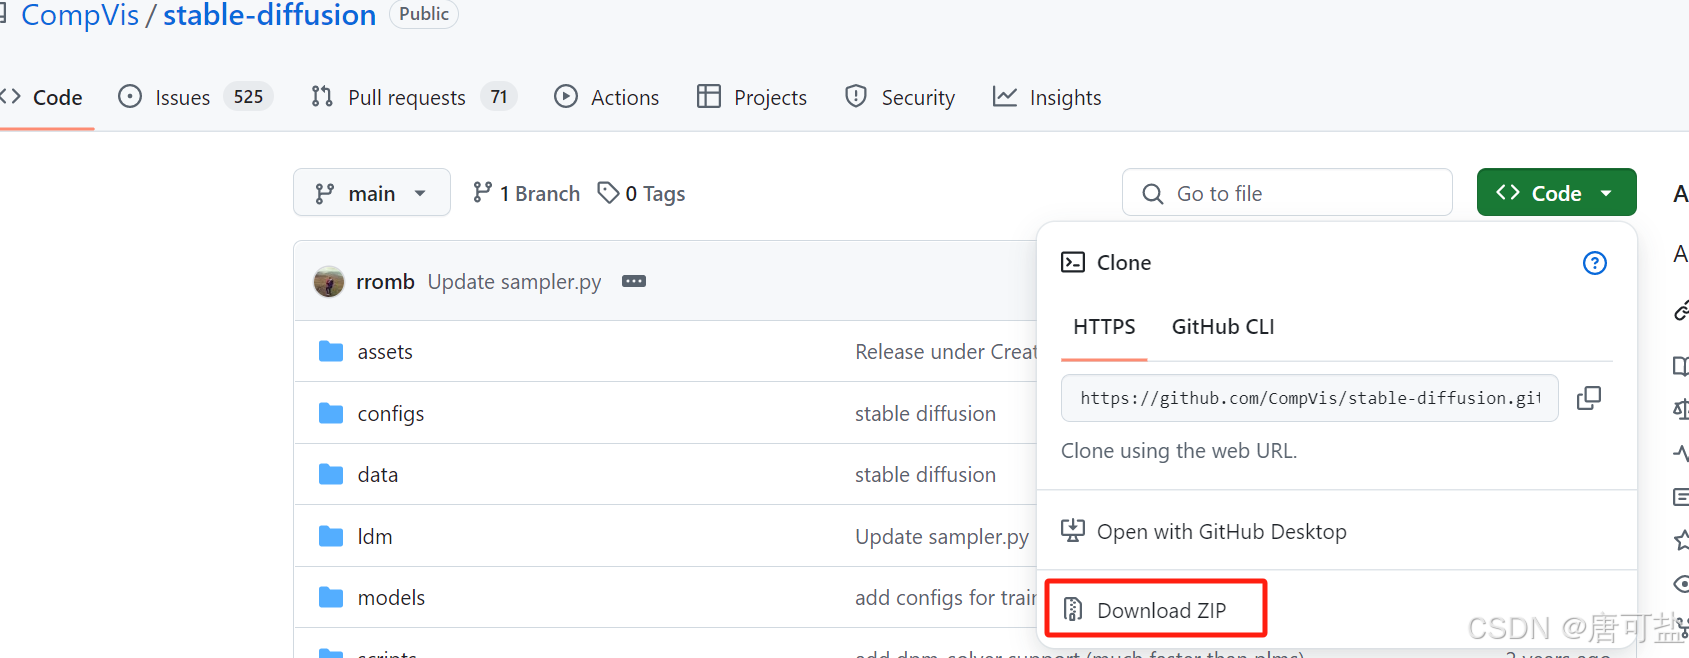Switch to the Actions tab
This screenshot has width=1689, height=658.
[x=606, y=97]
